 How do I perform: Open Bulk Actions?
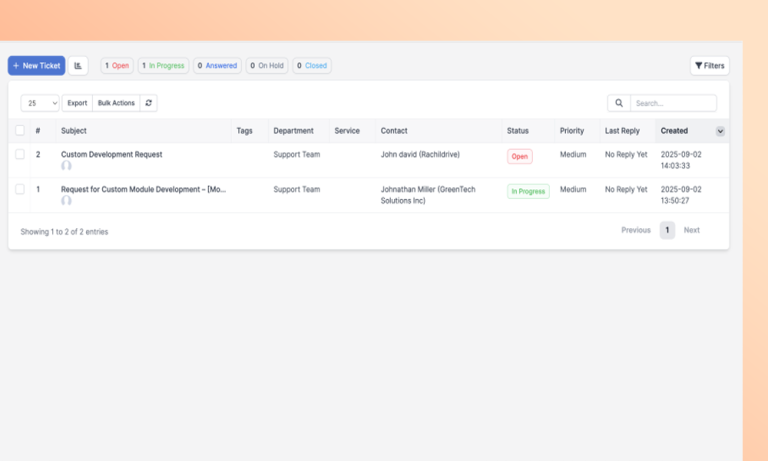click(x=116, y=103)
